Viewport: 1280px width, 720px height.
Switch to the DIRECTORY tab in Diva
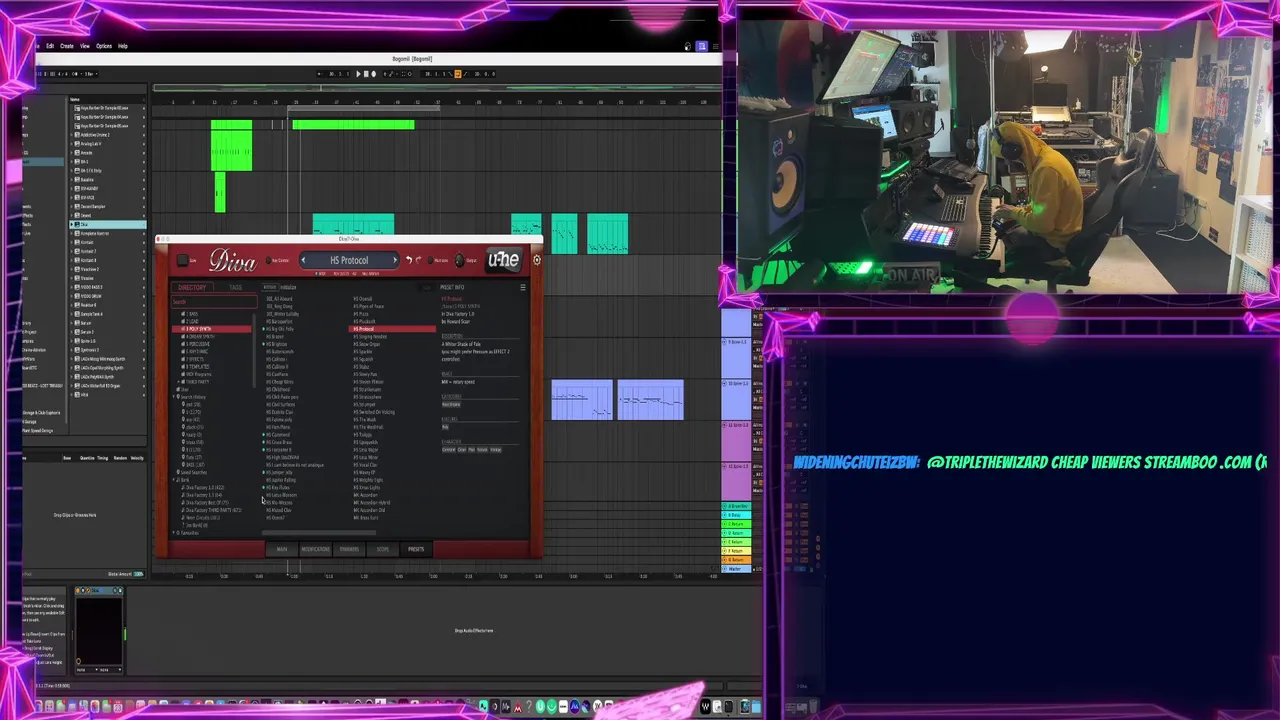(192, 287)
